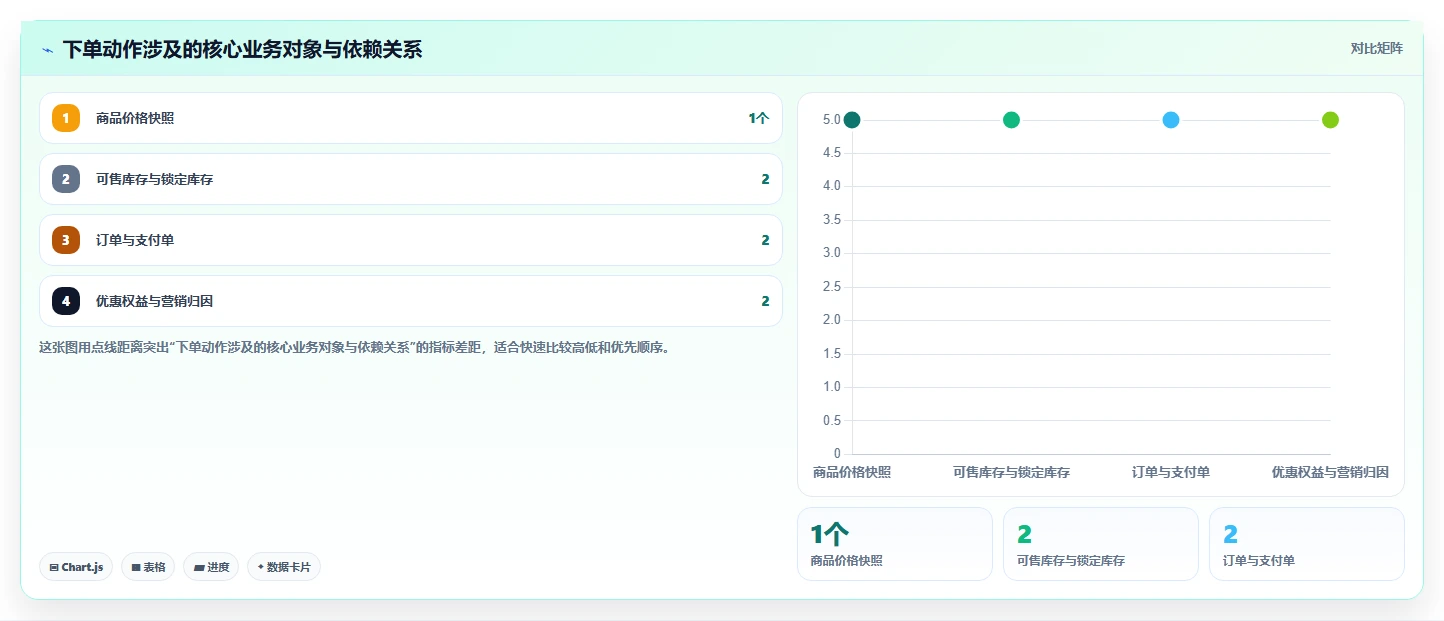Click the y-axis label 2.5
The height and width of the screenshot is (621, 1444).
(x=832, y=287)
